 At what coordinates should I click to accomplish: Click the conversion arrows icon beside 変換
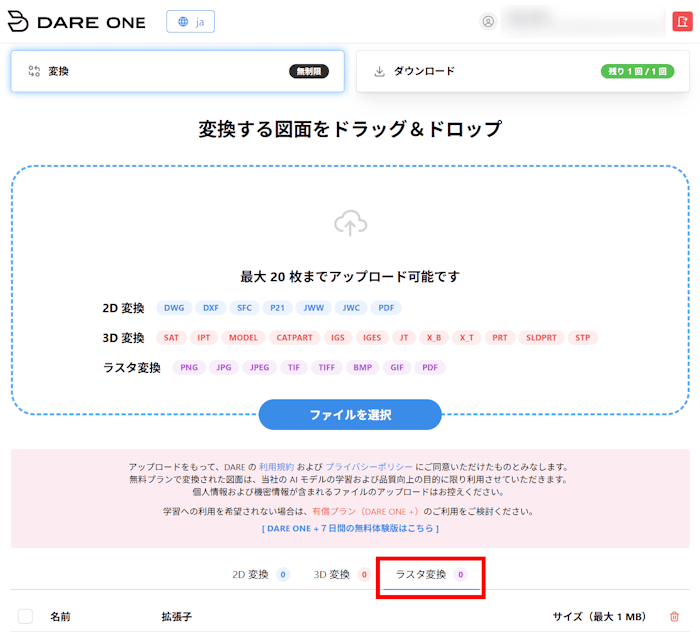[x=34, y=71]
